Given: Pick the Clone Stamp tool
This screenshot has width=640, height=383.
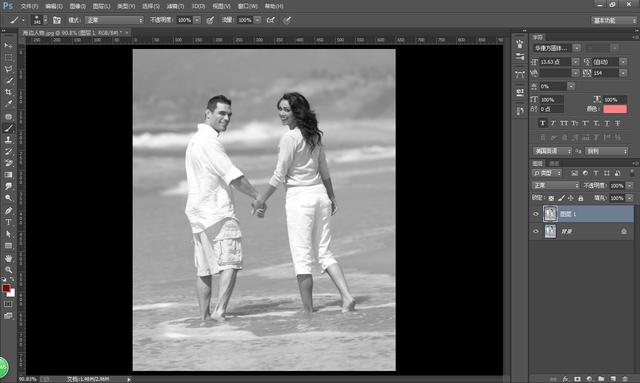Looking at the screenshot, I should coord(8,140).
